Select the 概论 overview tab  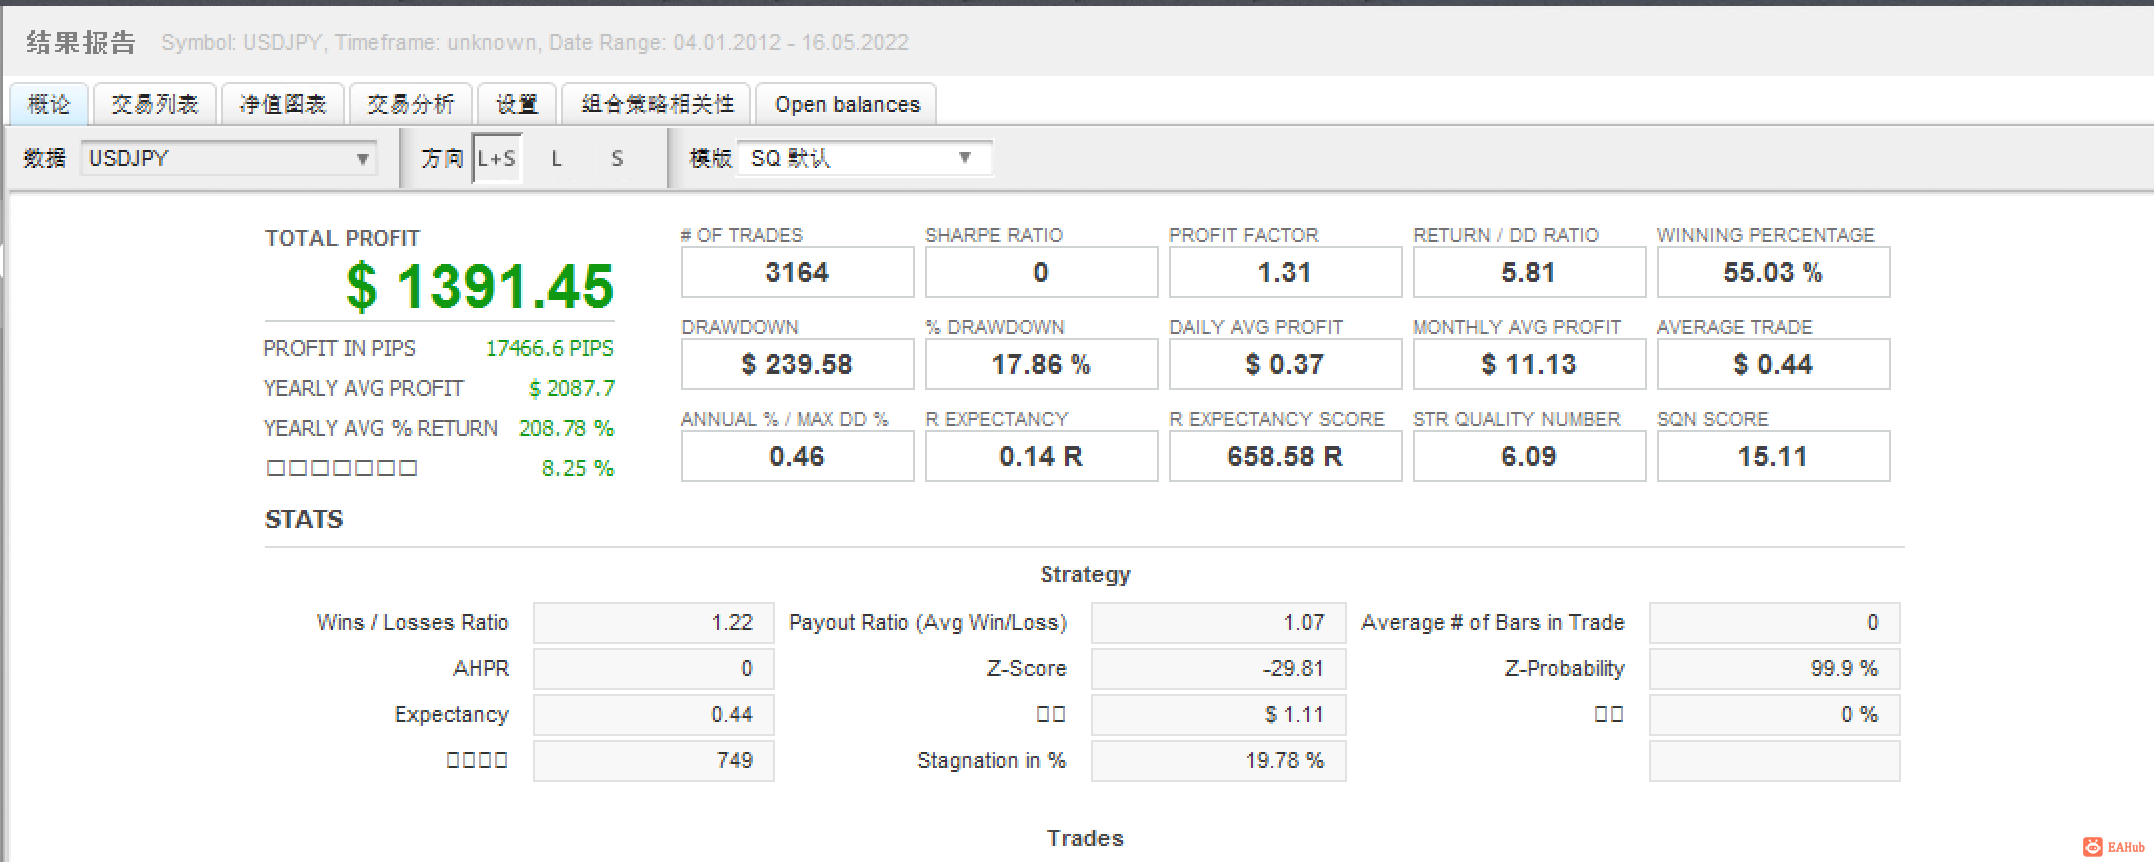pos(49,104)
